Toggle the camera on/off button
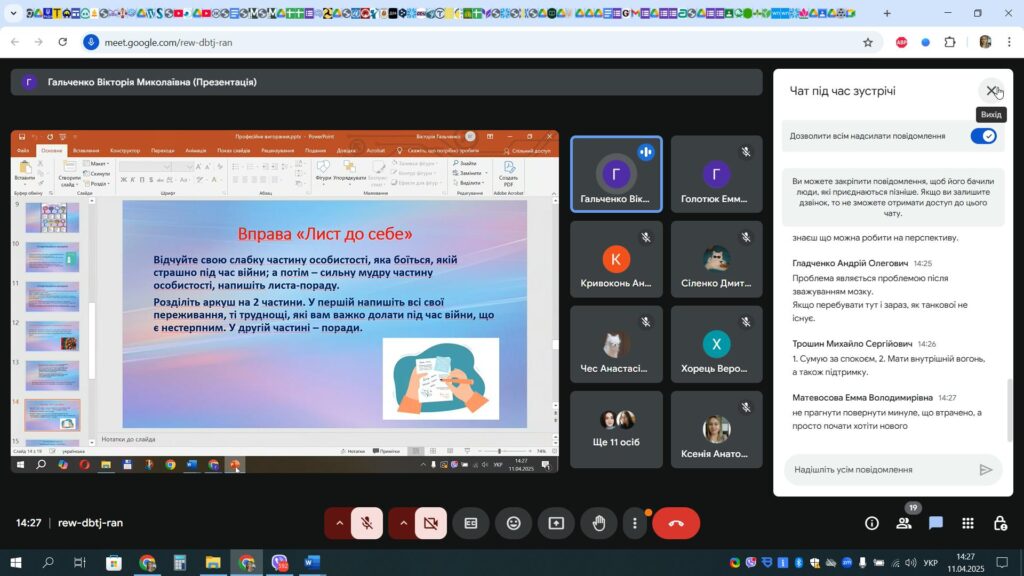The width and height of the screenshot is (1024, 576). (431, 523)
